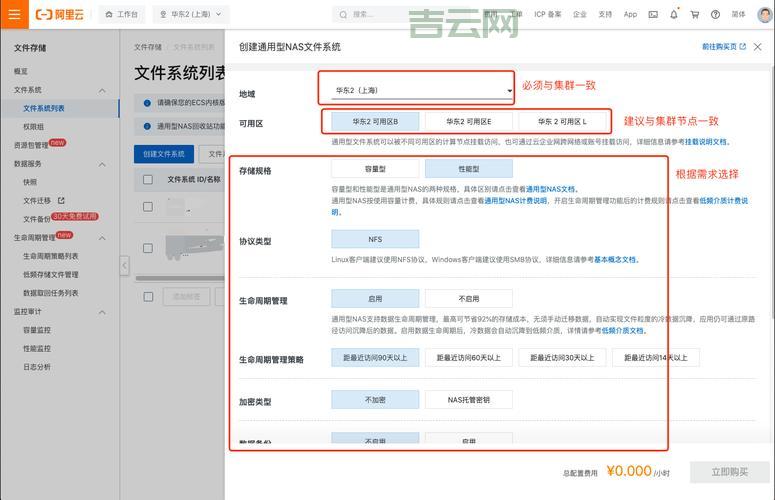
Task: Open 资源包管理 in the sidebar
Action: click(x=31, y=145)
